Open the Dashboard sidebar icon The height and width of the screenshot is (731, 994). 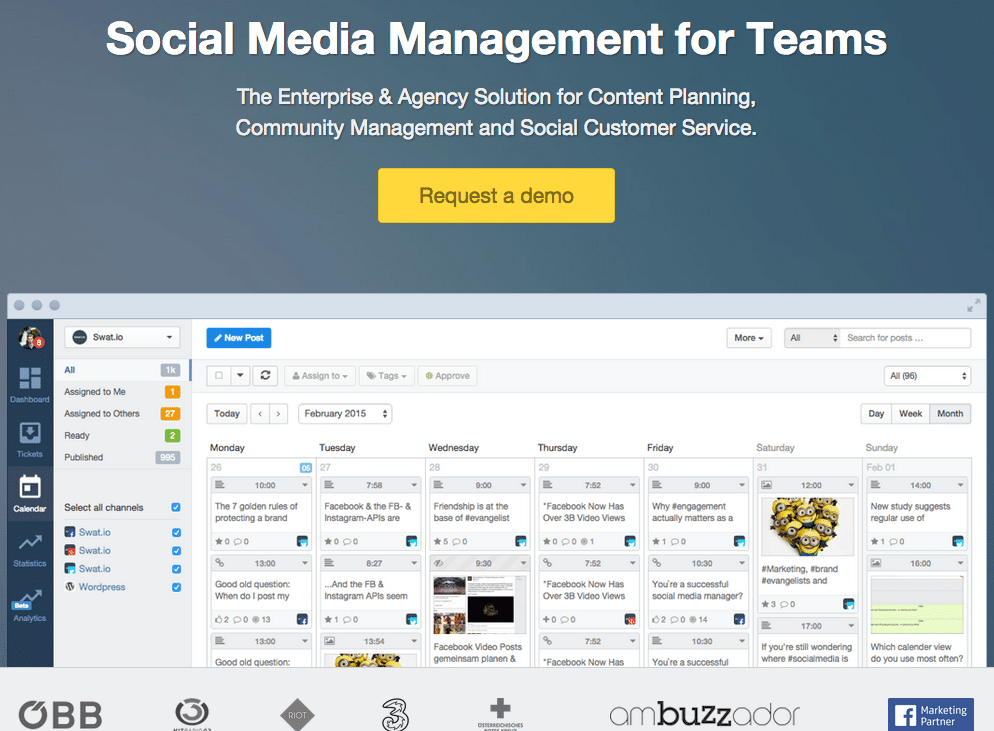click(x=30, y=378)
